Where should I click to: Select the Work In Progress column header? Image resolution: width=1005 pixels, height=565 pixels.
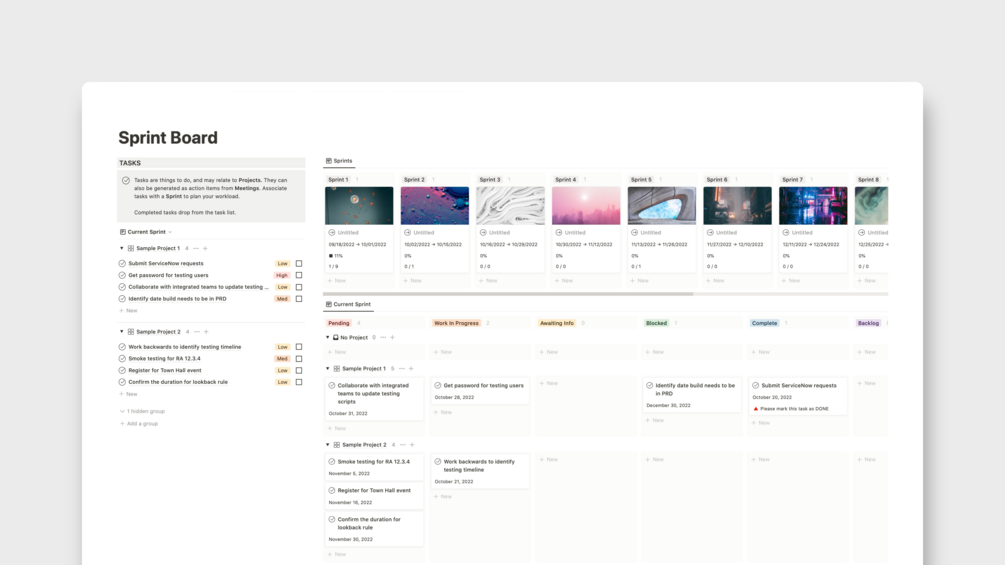point(456,323)
